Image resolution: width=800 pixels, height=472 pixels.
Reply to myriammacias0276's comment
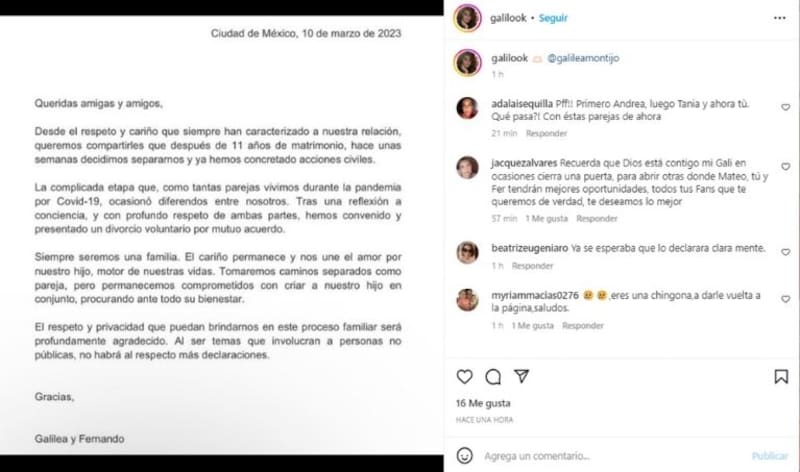(583, 326)
